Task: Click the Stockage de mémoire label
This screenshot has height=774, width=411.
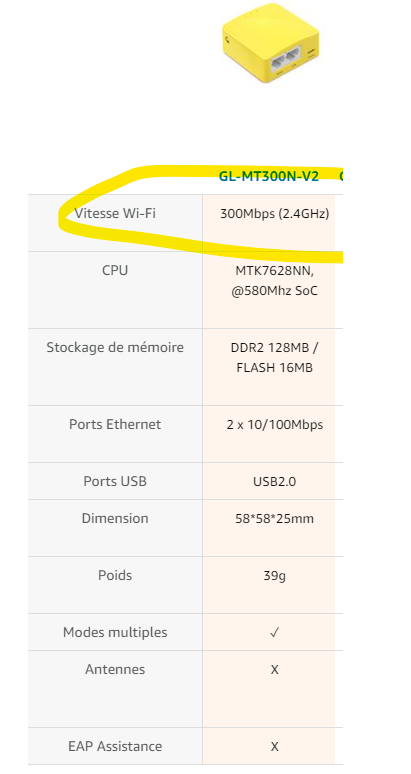Action: pos(115,348)
